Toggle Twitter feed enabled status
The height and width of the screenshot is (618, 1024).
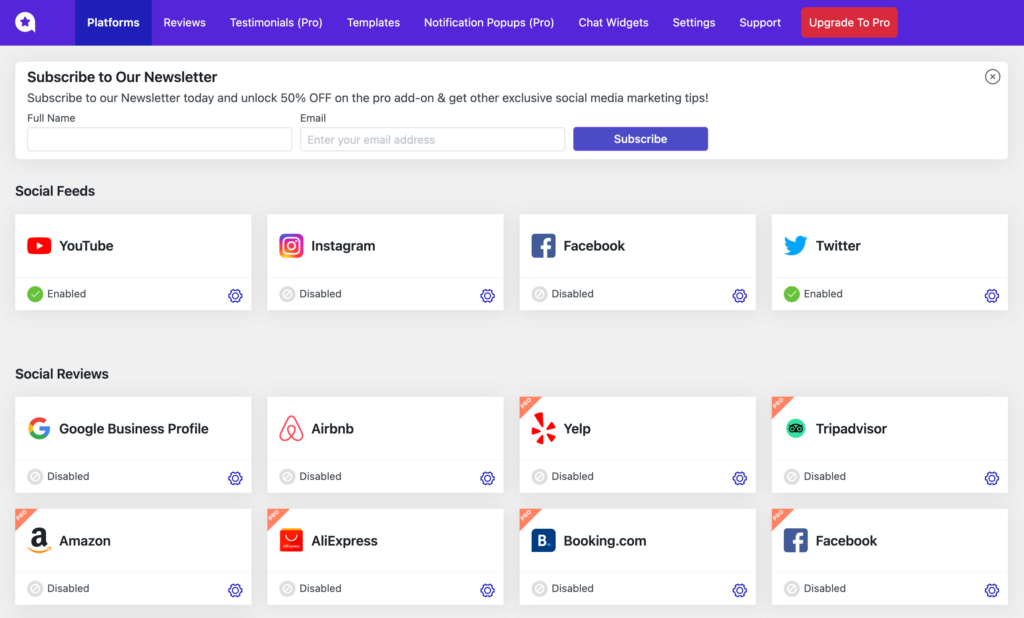pos(791,294)
